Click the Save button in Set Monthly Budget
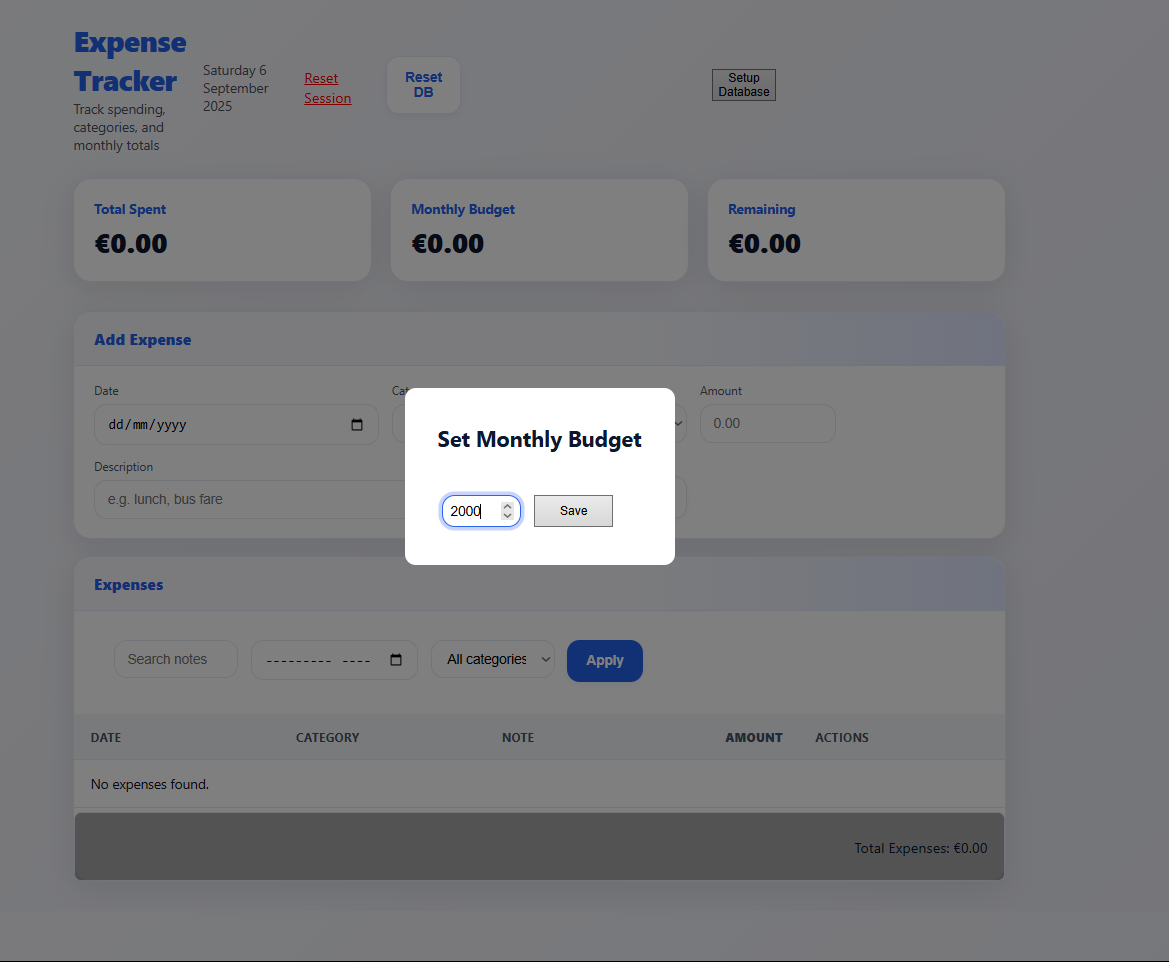Screen dimensions: 1169x962 pyautogui.click(x=573, y=510)
